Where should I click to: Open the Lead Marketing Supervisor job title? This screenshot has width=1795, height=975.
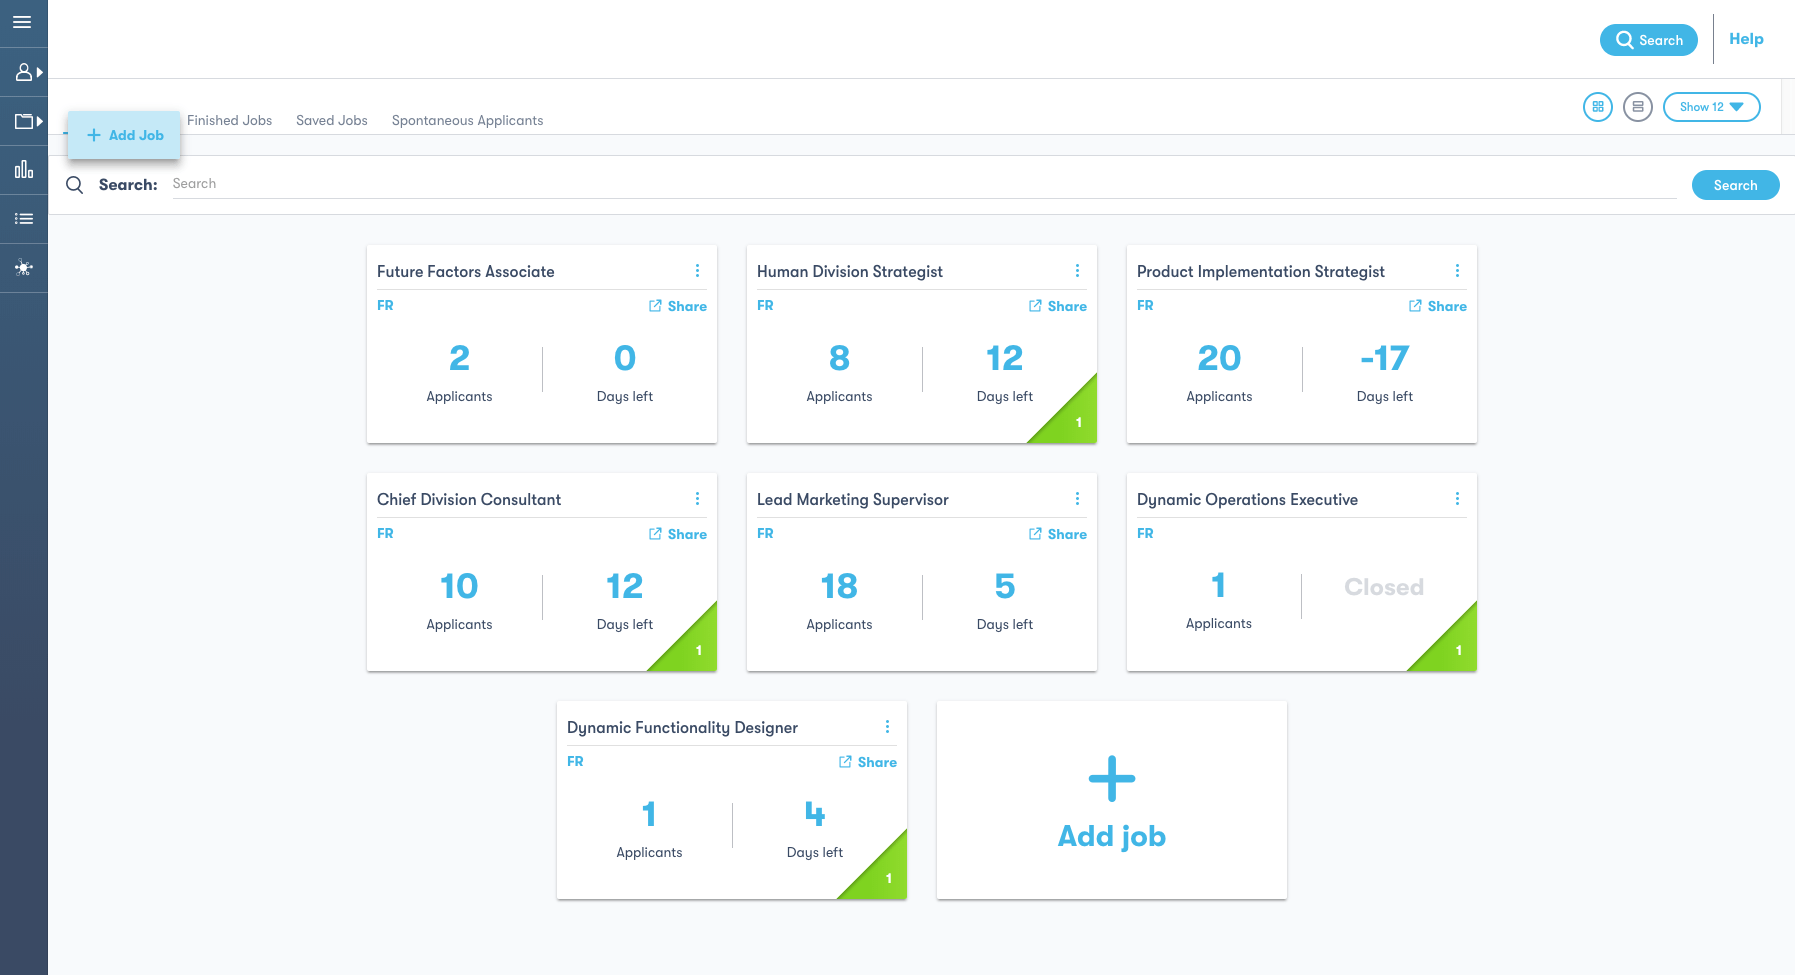tap(853, 499)
